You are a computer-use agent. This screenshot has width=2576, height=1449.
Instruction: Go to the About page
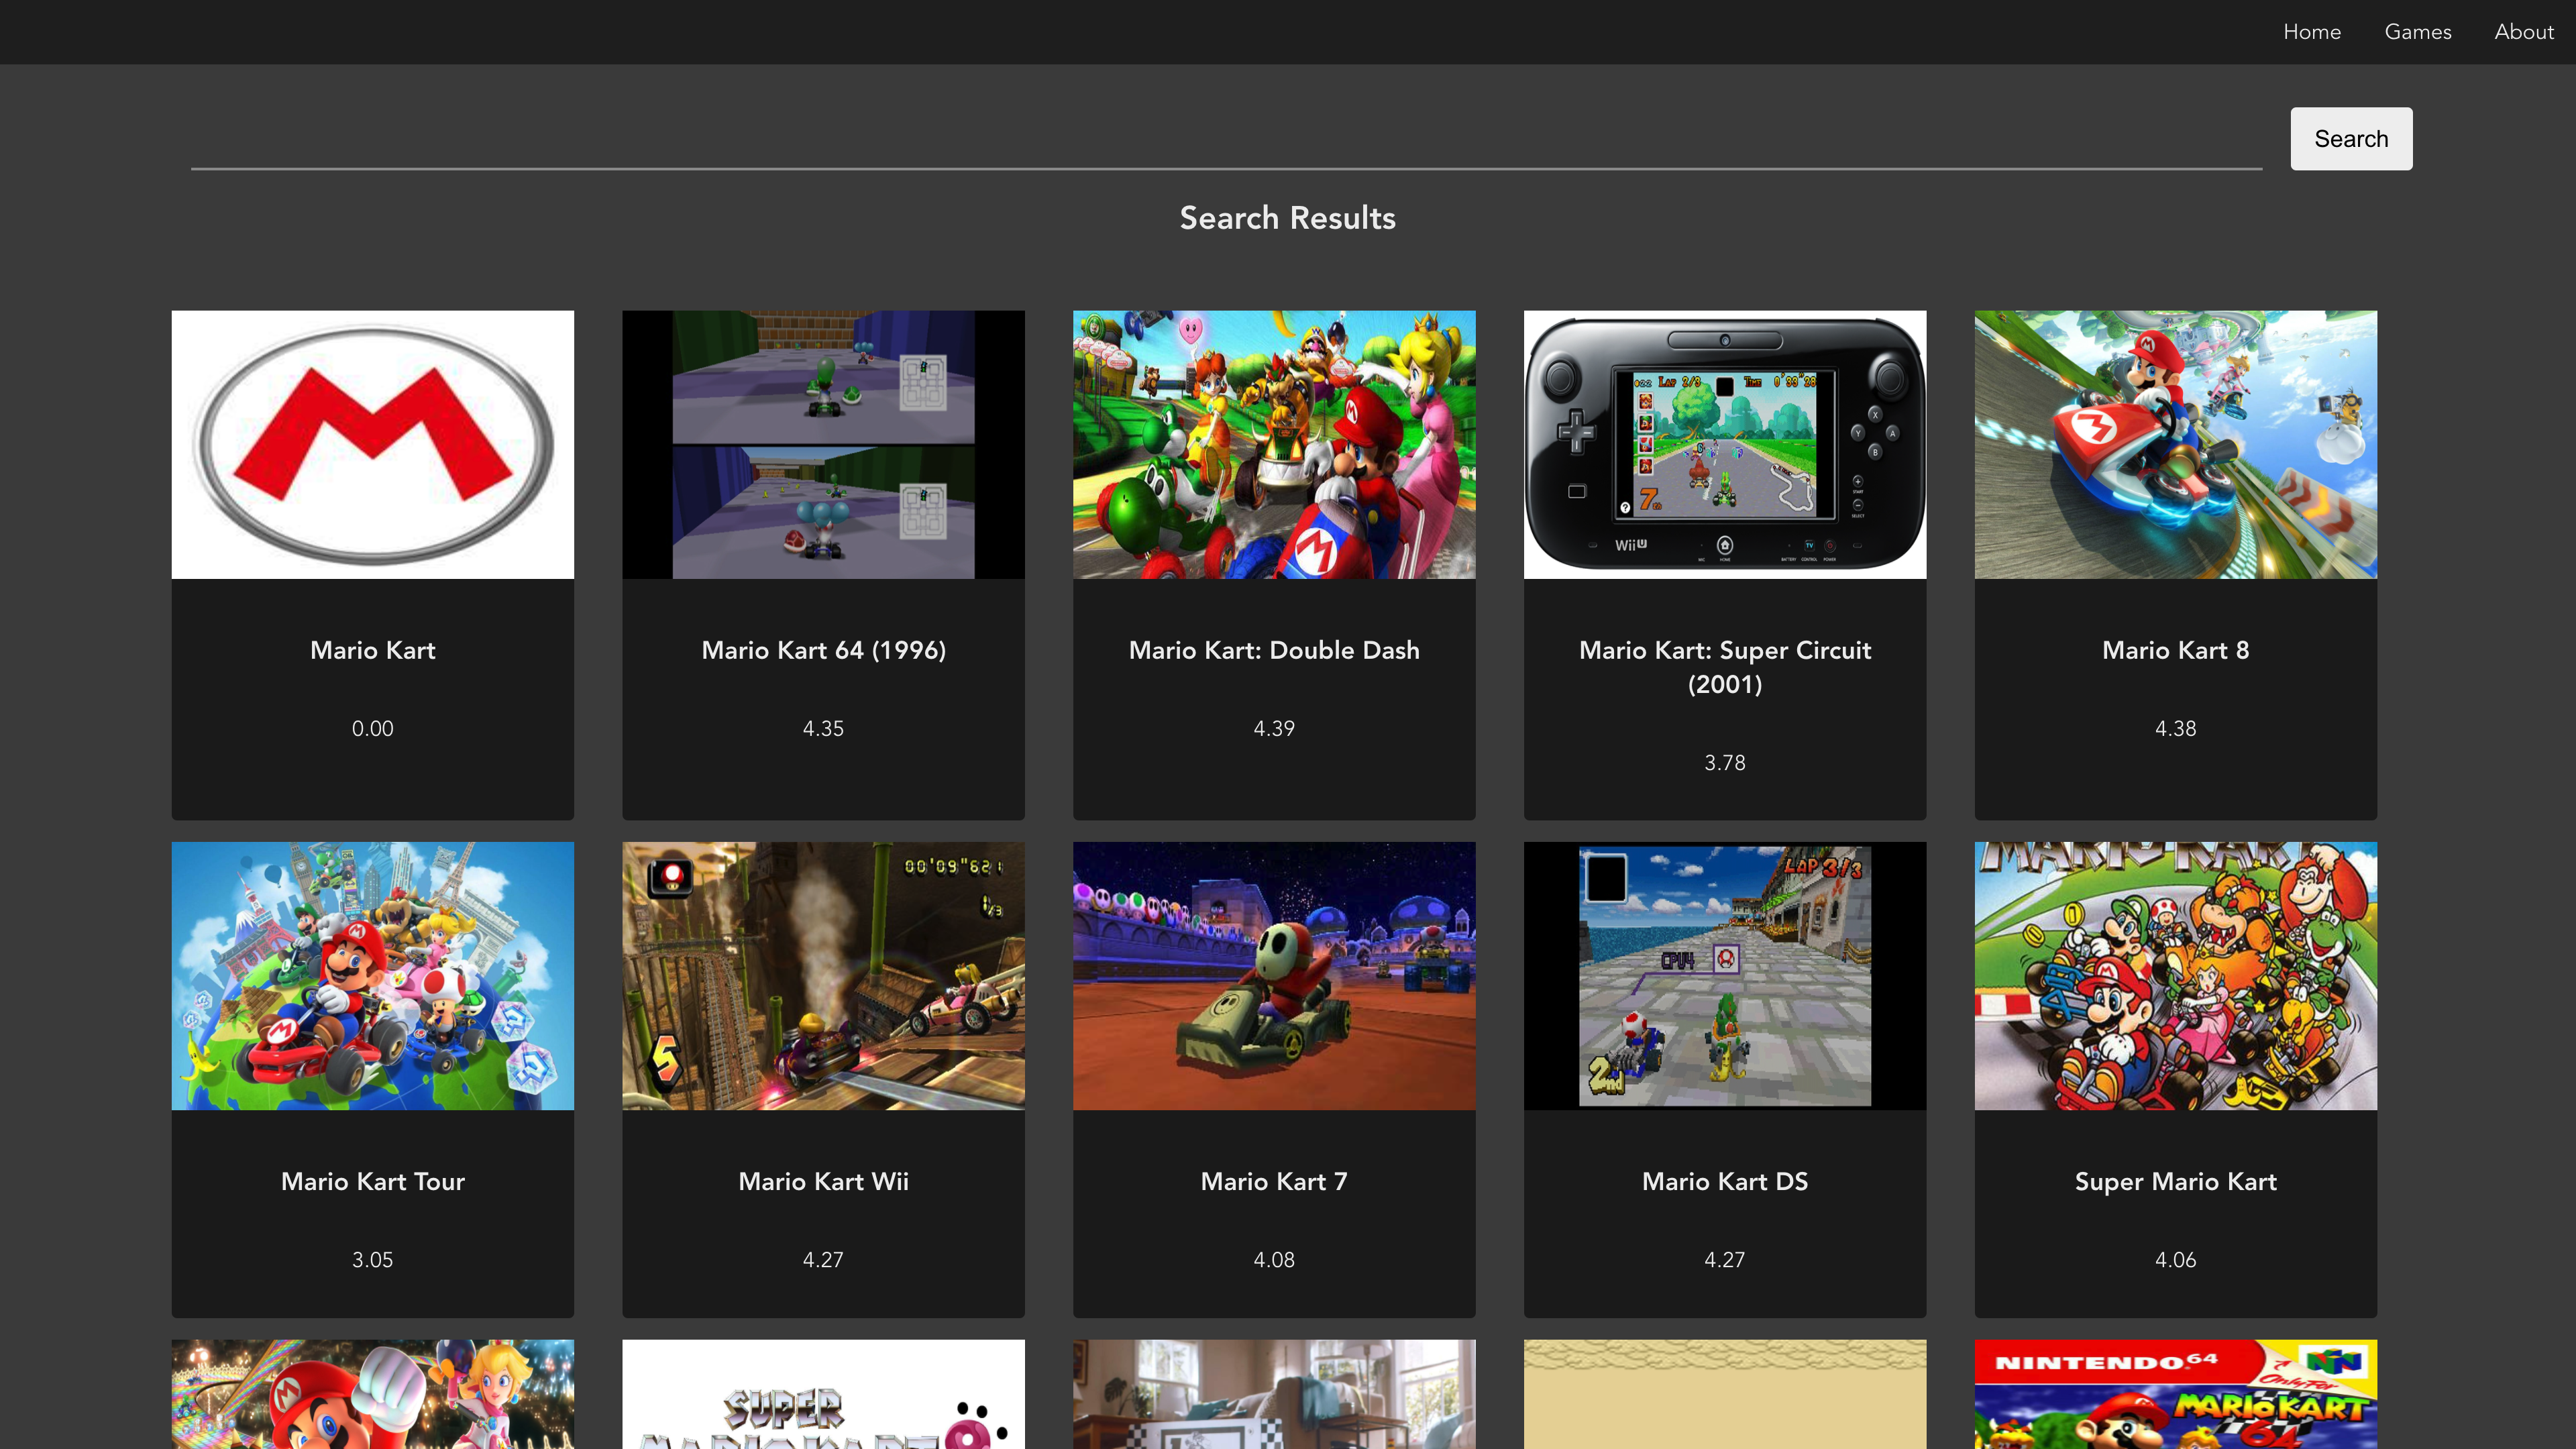pos(2523,32)
